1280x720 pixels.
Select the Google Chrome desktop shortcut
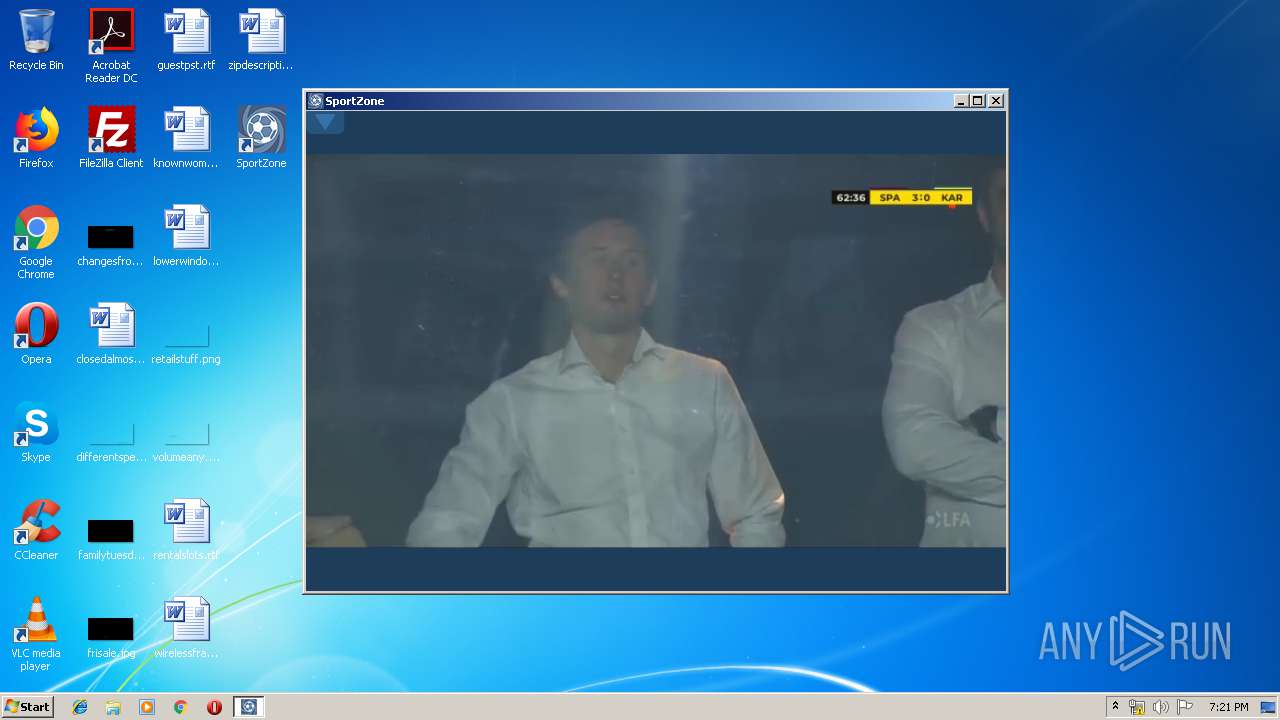point(36,243)
